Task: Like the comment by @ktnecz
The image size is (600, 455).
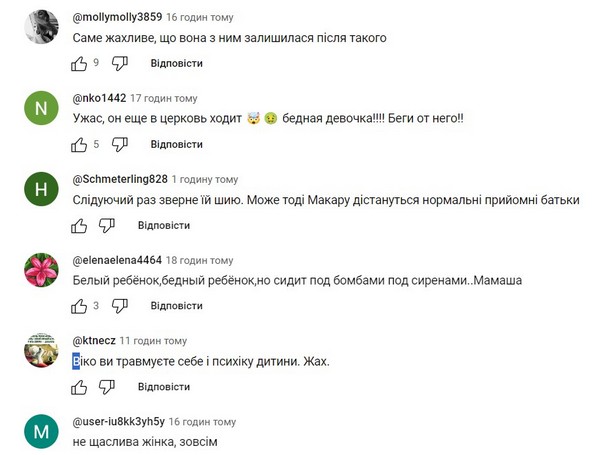Action: tap(80, 387)
